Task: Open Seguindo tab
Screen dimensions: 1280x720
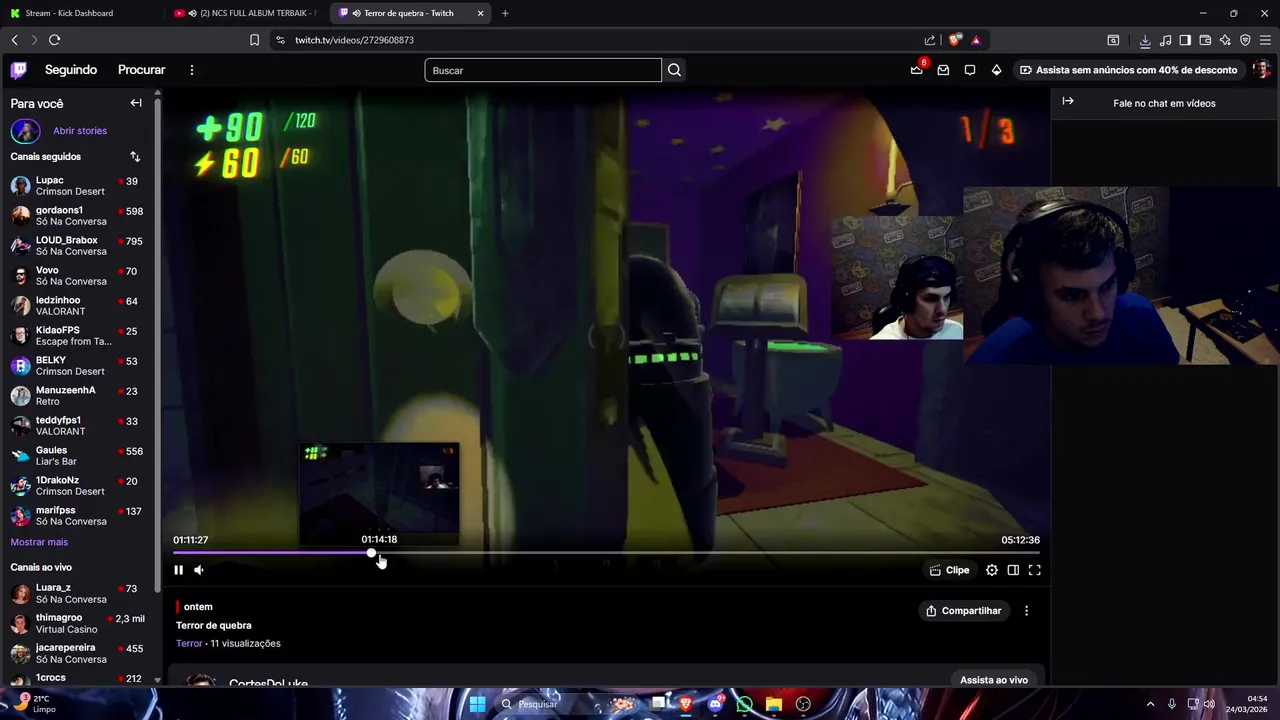Action: tap(71, 70)
